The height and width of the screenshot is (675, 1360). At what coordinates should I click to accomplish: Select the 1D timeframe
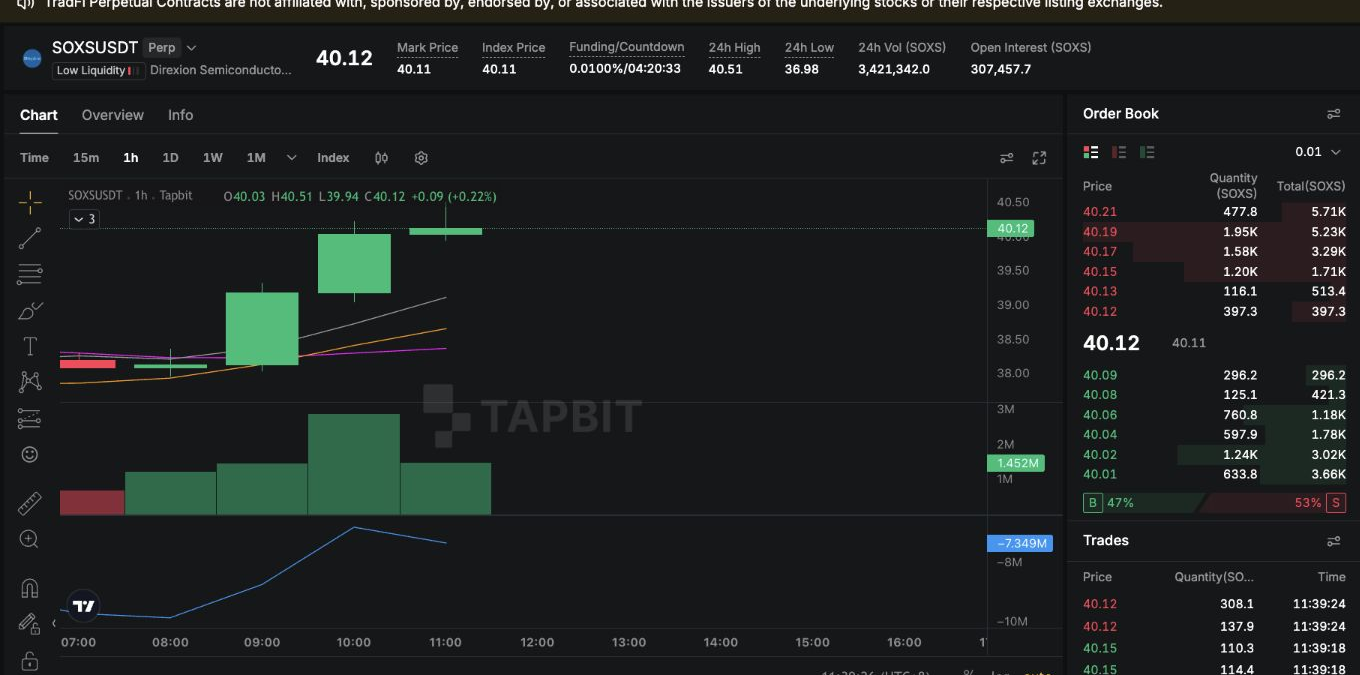[x=170, y=158]
